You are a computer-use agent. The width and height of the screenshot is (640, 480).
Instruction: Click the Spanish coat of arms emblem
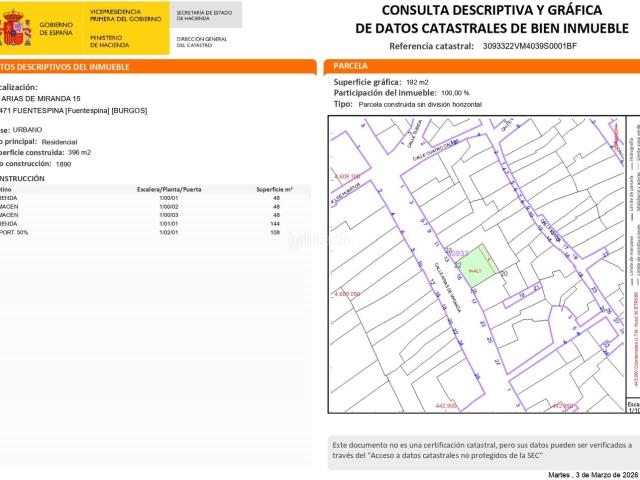pos(16,28)
